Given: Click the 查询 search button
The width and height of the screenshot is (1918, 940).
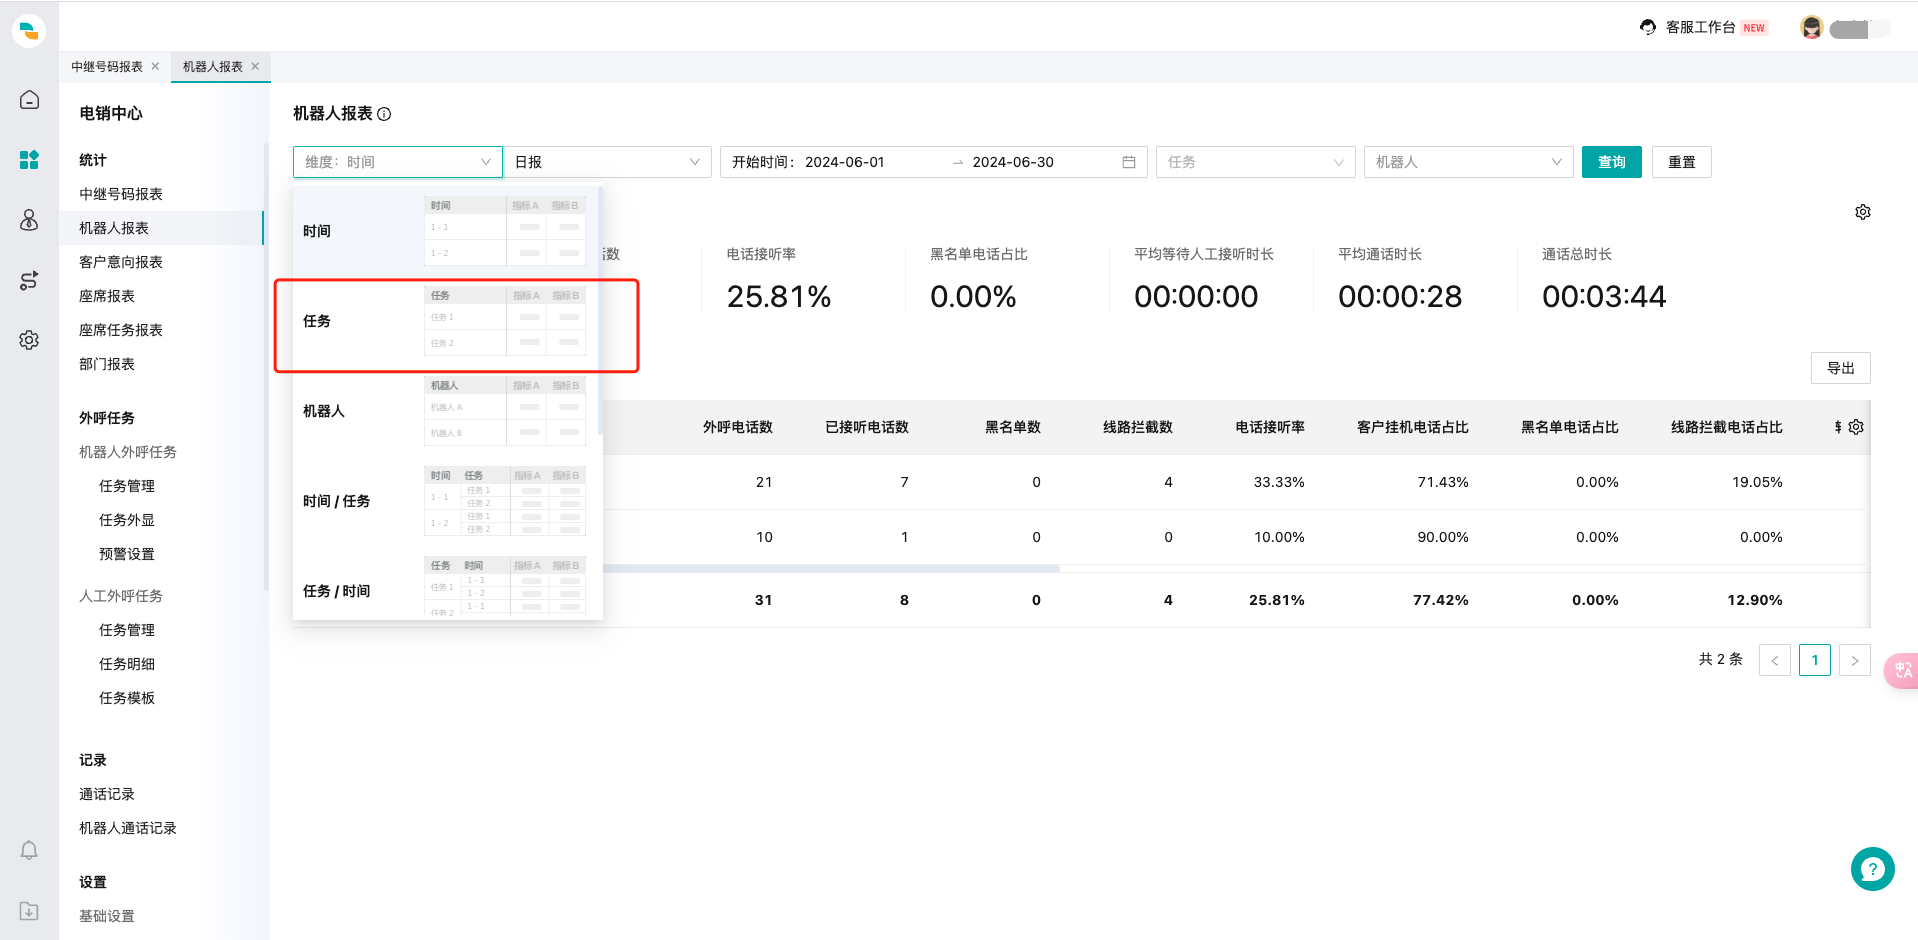Looking at the screenshot, I should pos(1612,162).
